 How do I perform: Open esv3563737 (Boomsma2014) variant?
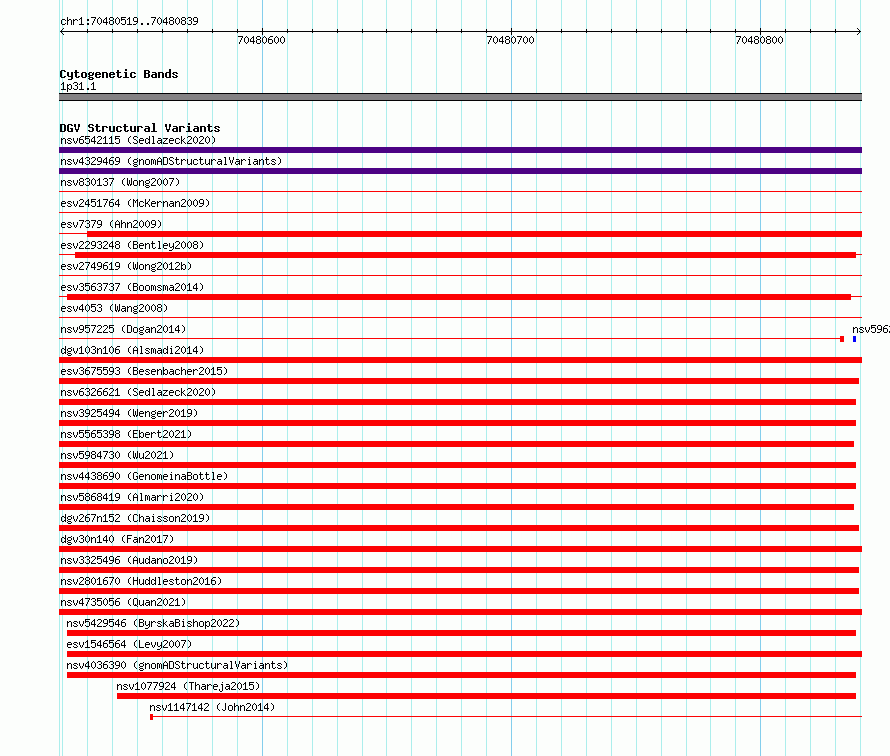point(132,287)
